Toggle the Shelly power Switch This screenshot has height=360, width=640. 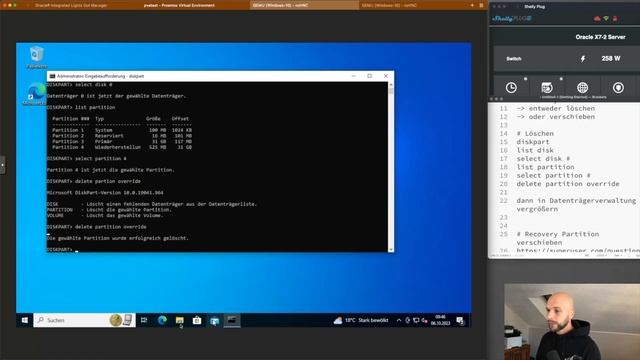coord(513,59)
